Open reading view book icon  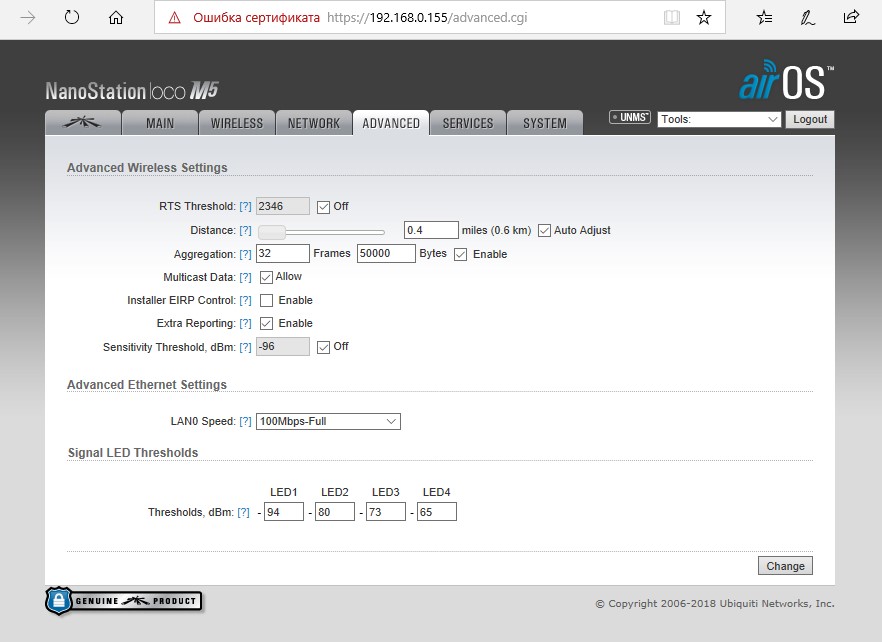[x=672, y=17]
